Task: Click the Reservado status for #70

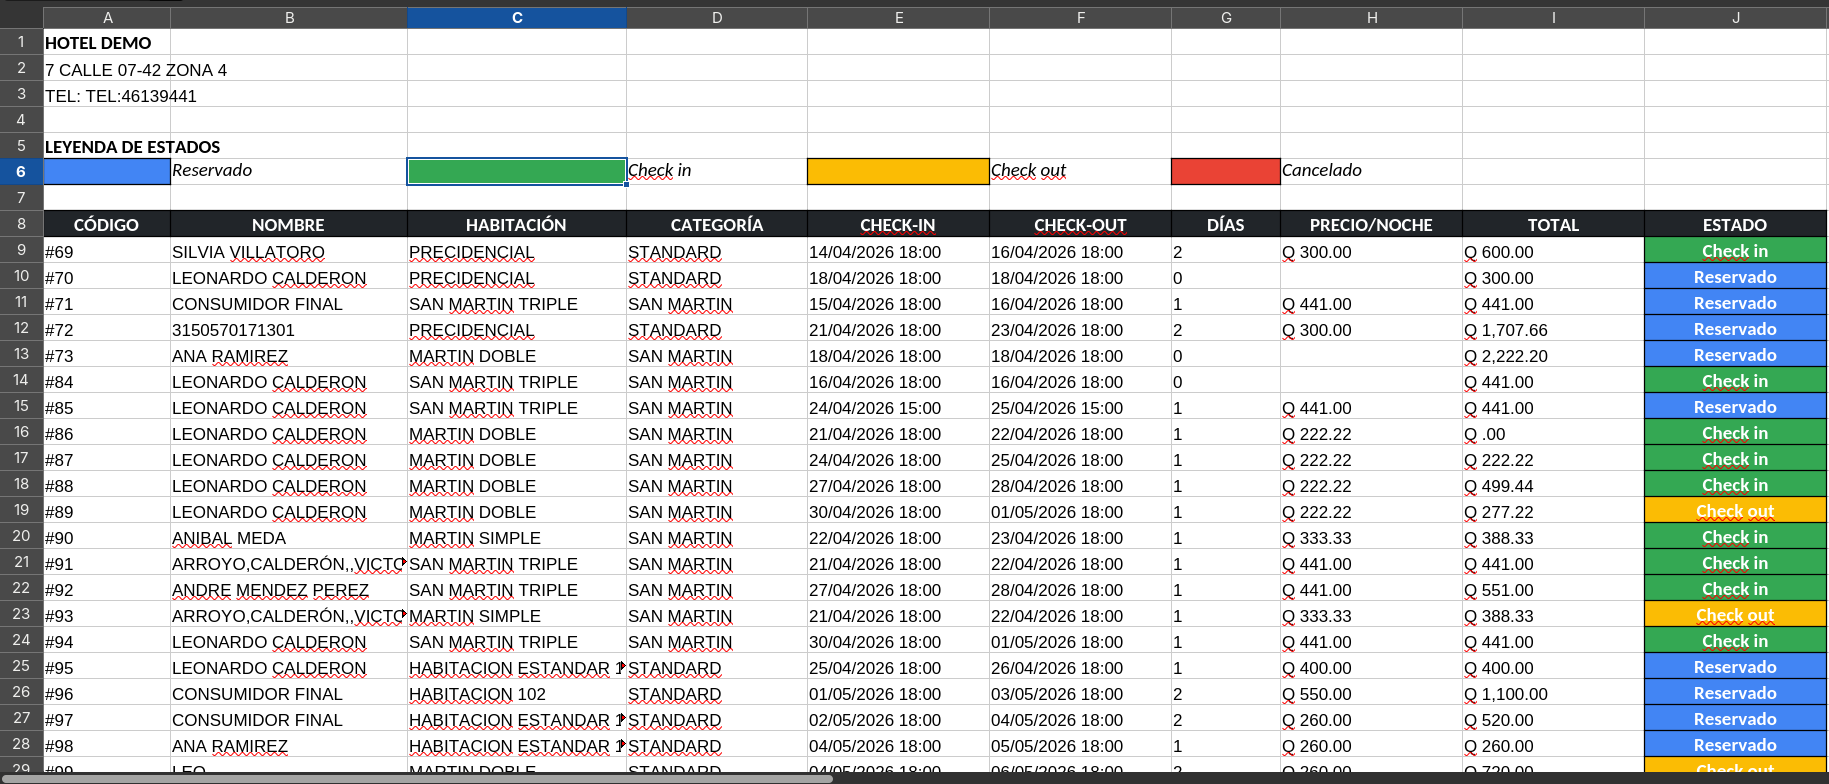Action: (1735, 277)
